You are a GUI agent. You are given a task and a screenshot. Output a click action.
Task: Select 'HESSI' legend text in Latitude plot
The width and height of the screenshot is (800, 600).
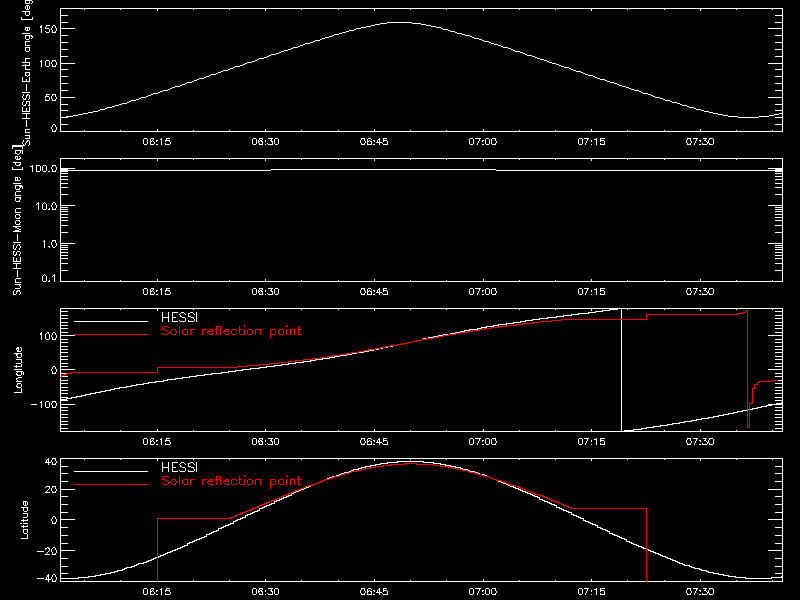click(179, 467)
